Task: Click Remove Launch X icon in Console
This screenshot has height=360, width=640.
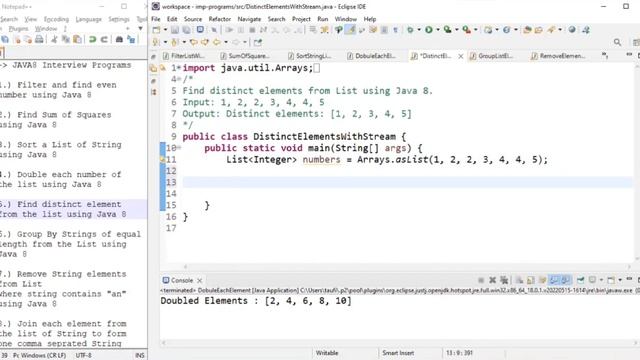Action: pos(492,280)
